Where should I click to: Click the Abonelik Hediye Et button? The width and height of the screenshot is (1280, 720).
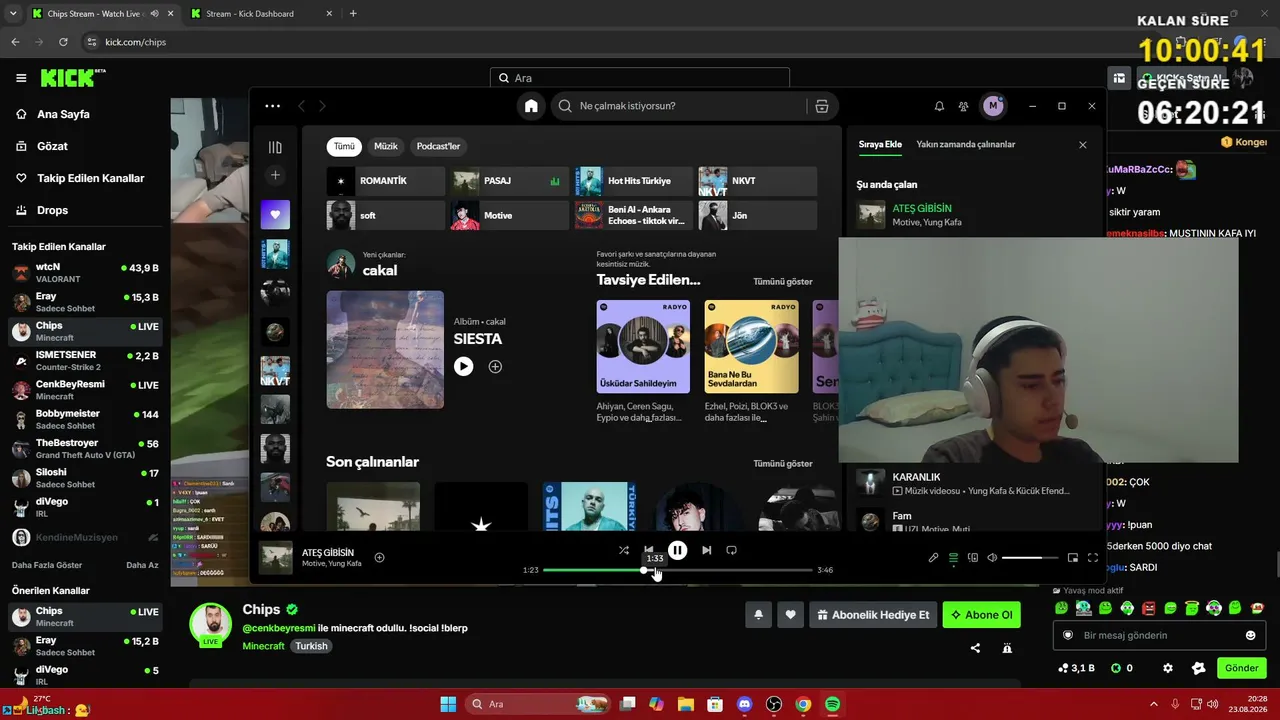coord(873,615)
